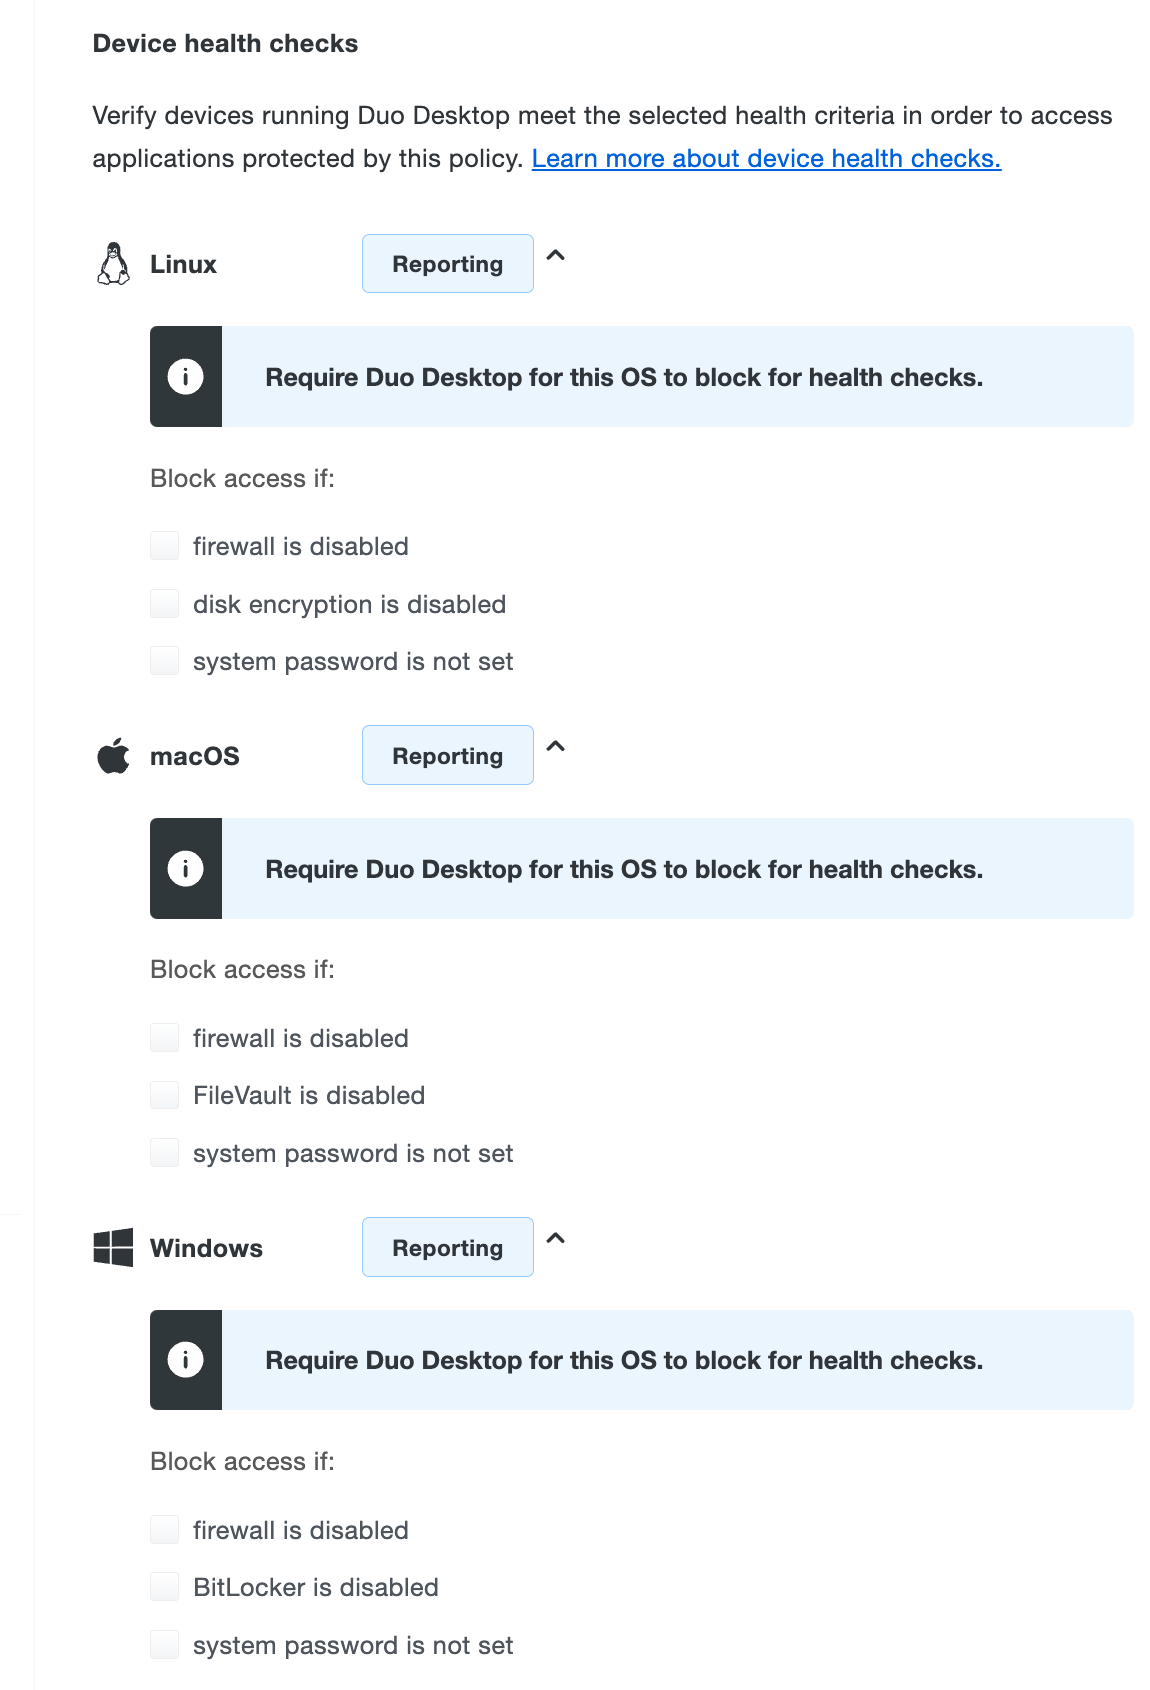The image size is (1150, 1690).
Task: Check BitLocker is disabled for Windows
Action: pyautogui.click(x=164, y=1587)
